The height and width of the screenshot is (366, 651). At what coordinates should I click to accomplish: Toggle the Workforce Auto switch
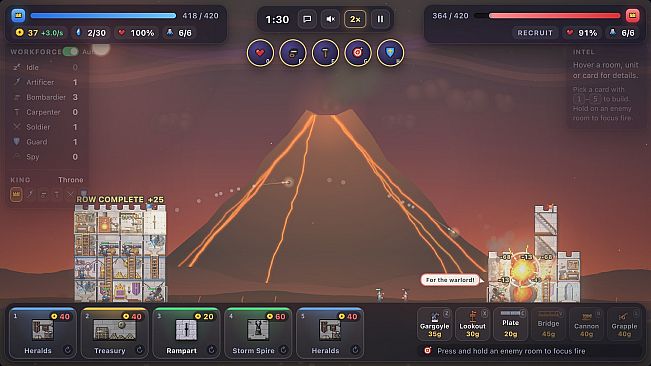[71, 51]
